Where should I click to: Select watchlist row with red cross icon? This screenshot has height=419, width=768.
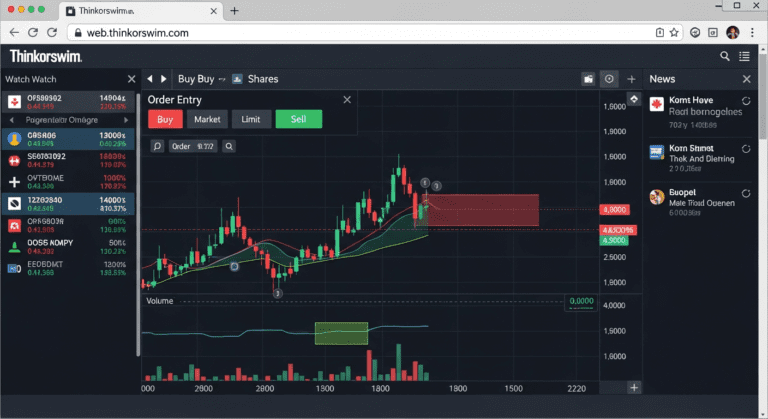(68, 160)
